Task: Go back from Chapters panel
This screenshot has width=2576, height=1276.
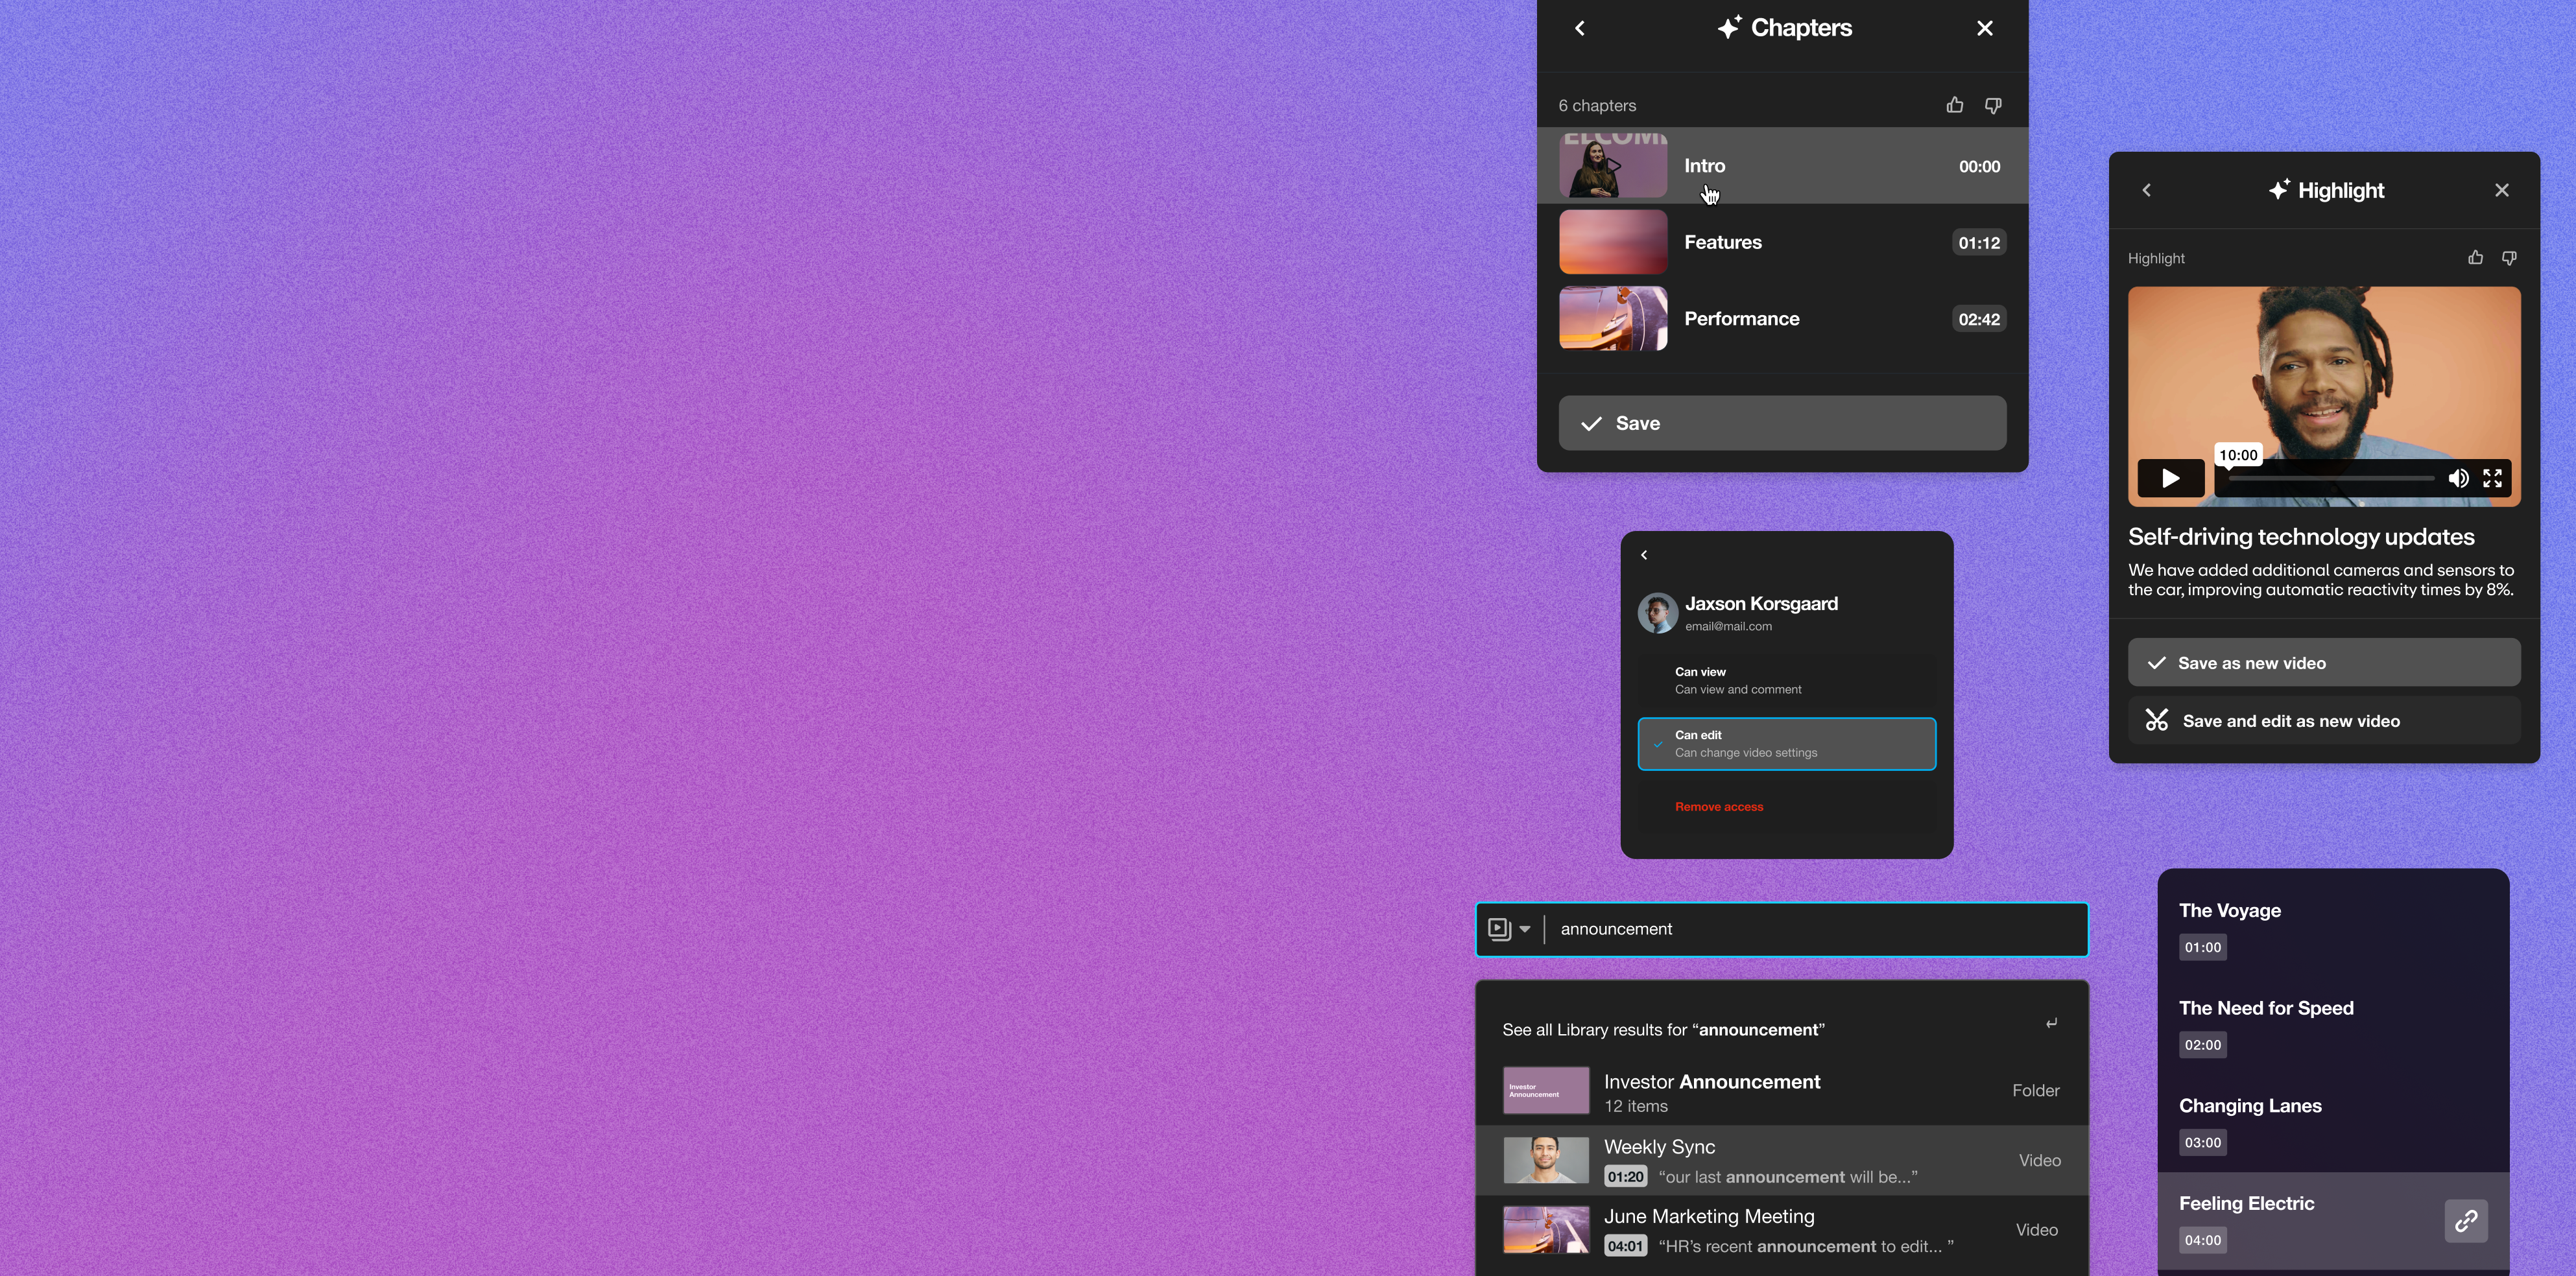Action: coord(1580,29)
